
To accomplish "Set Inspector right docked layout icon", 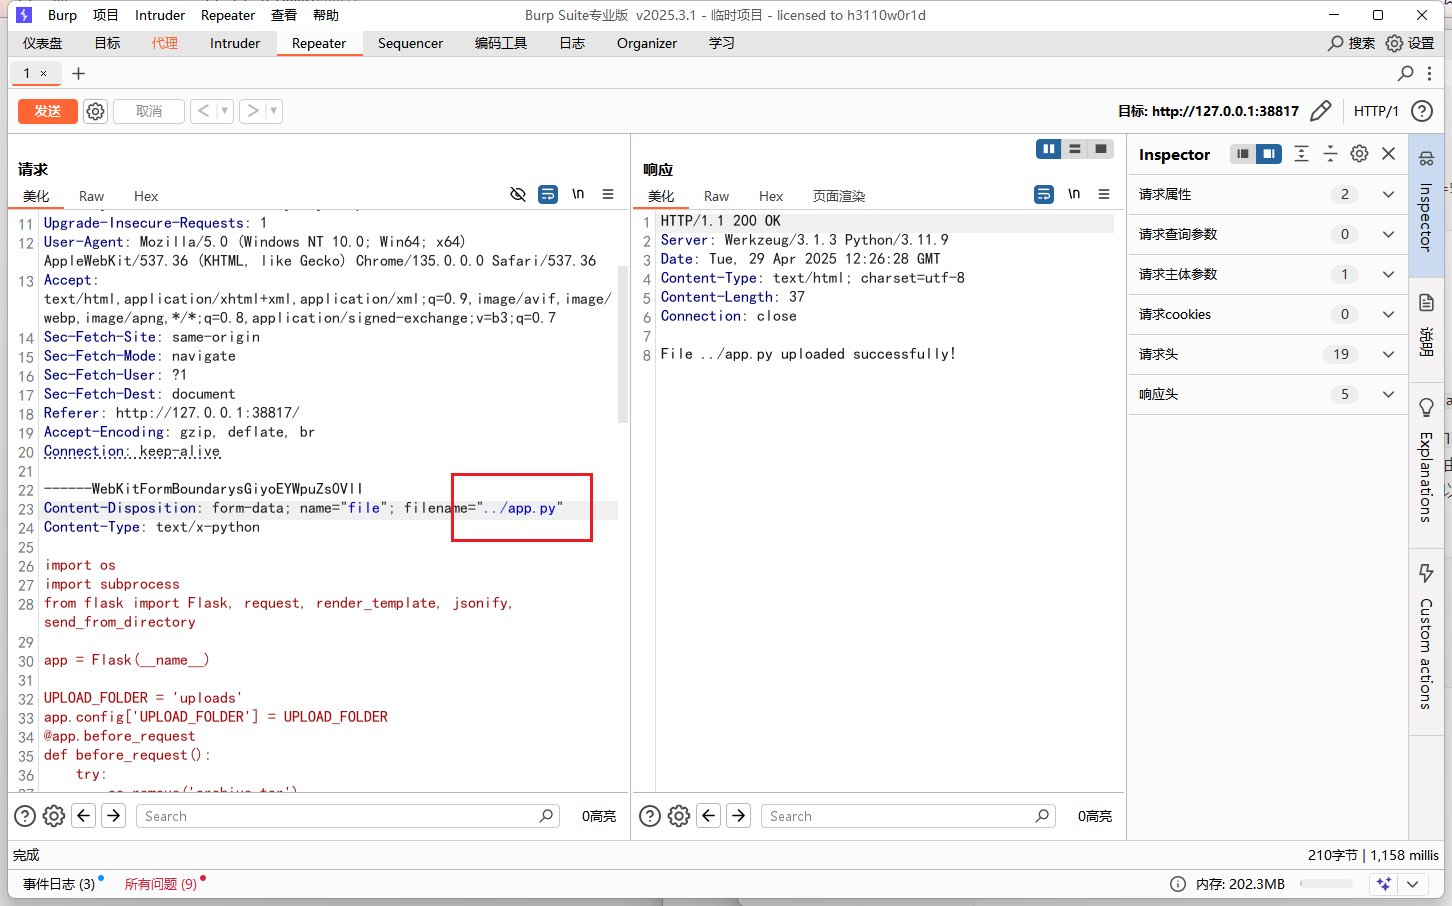I will pyautogui.click(x=1269, y=154).
